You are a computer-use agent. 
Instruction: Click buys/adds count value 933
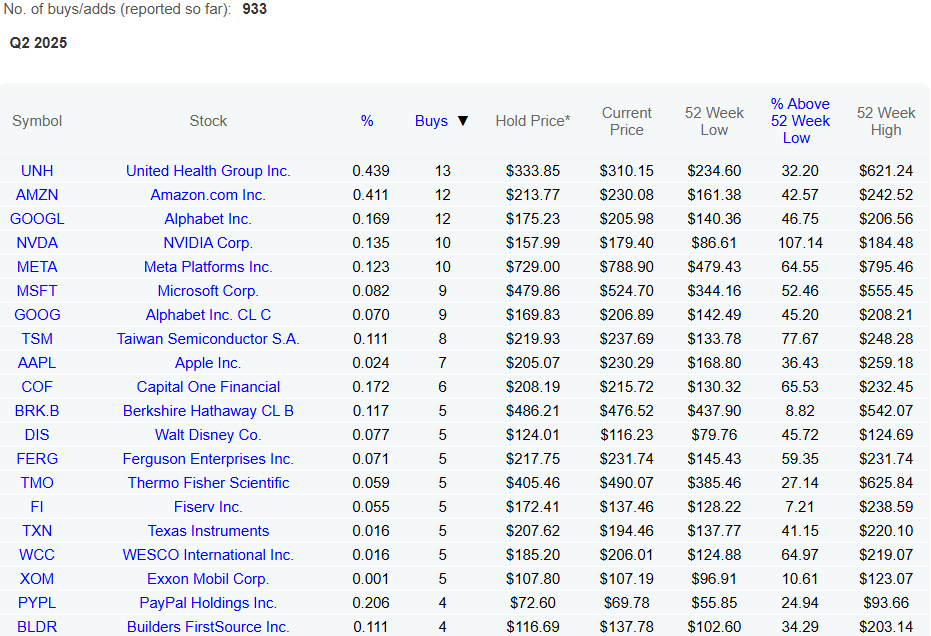(x=254, y=9)
